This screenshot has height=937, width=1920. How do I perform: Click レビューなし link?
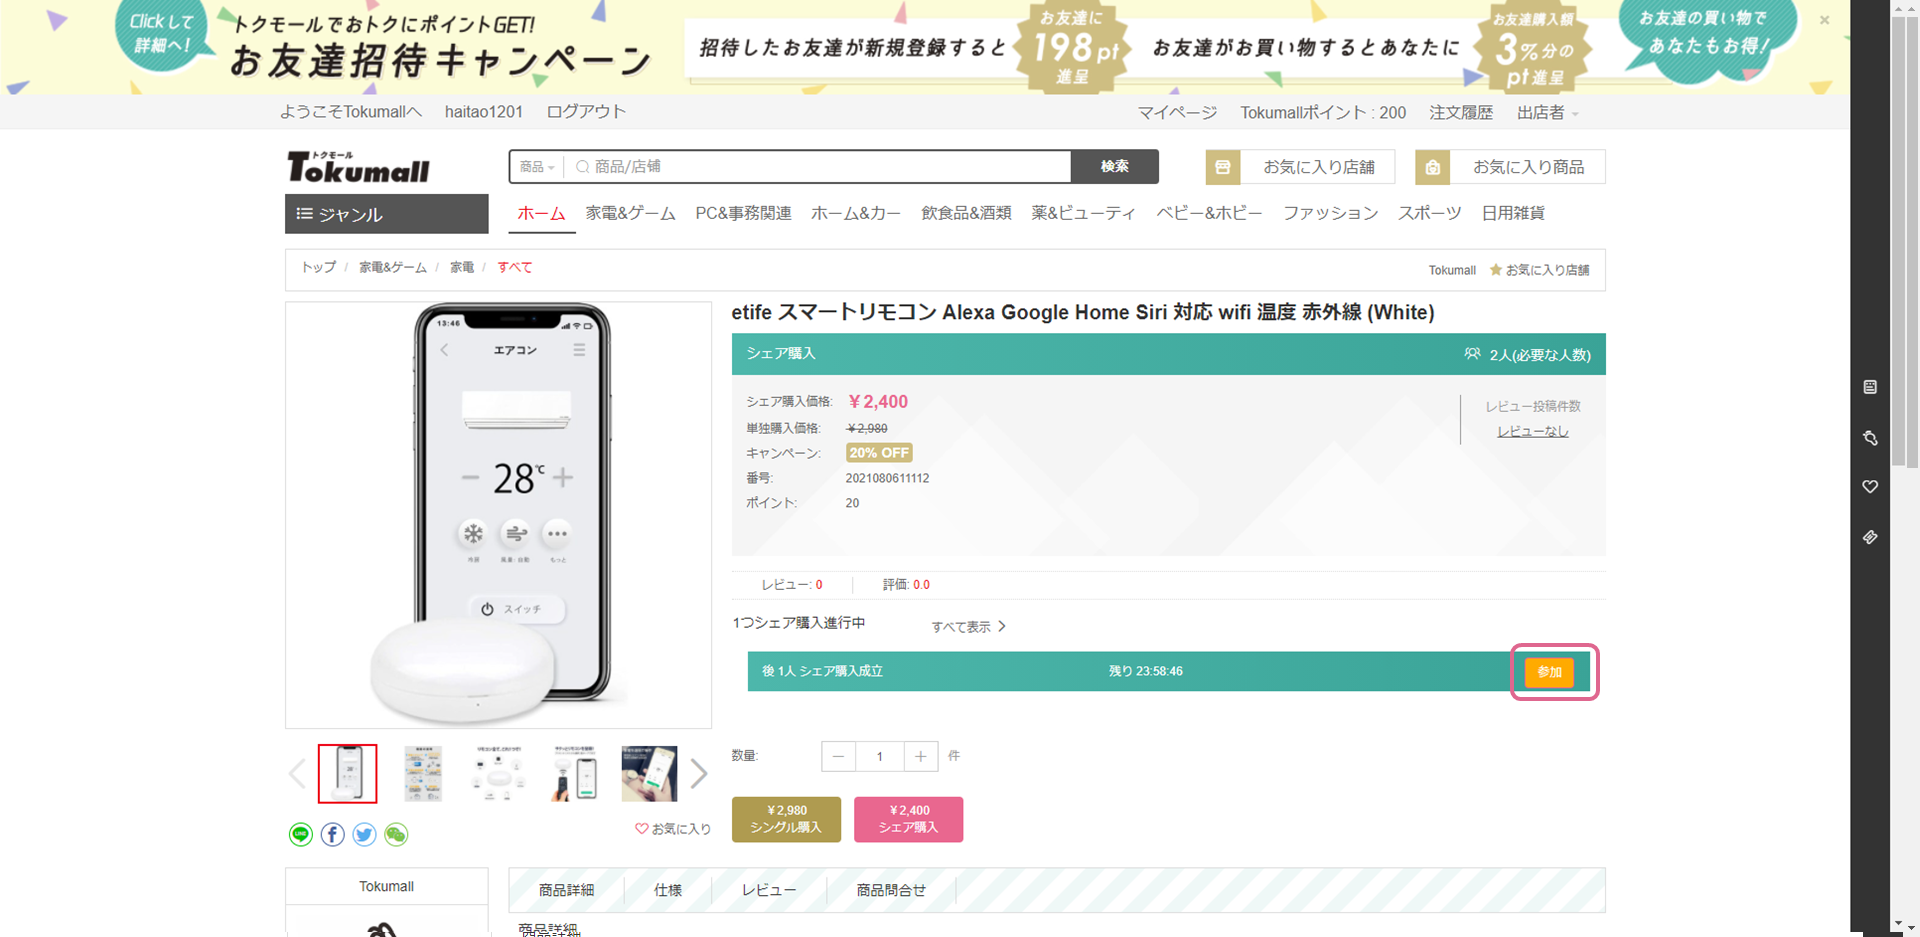1532,431
